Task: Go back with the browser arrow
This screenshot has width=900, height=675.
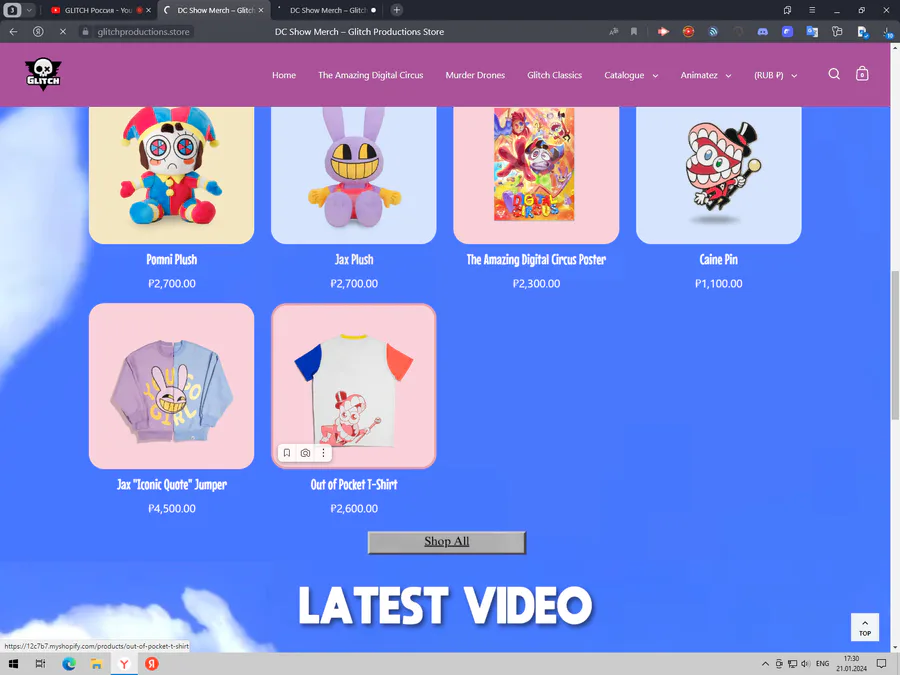Action: point(14,32)
